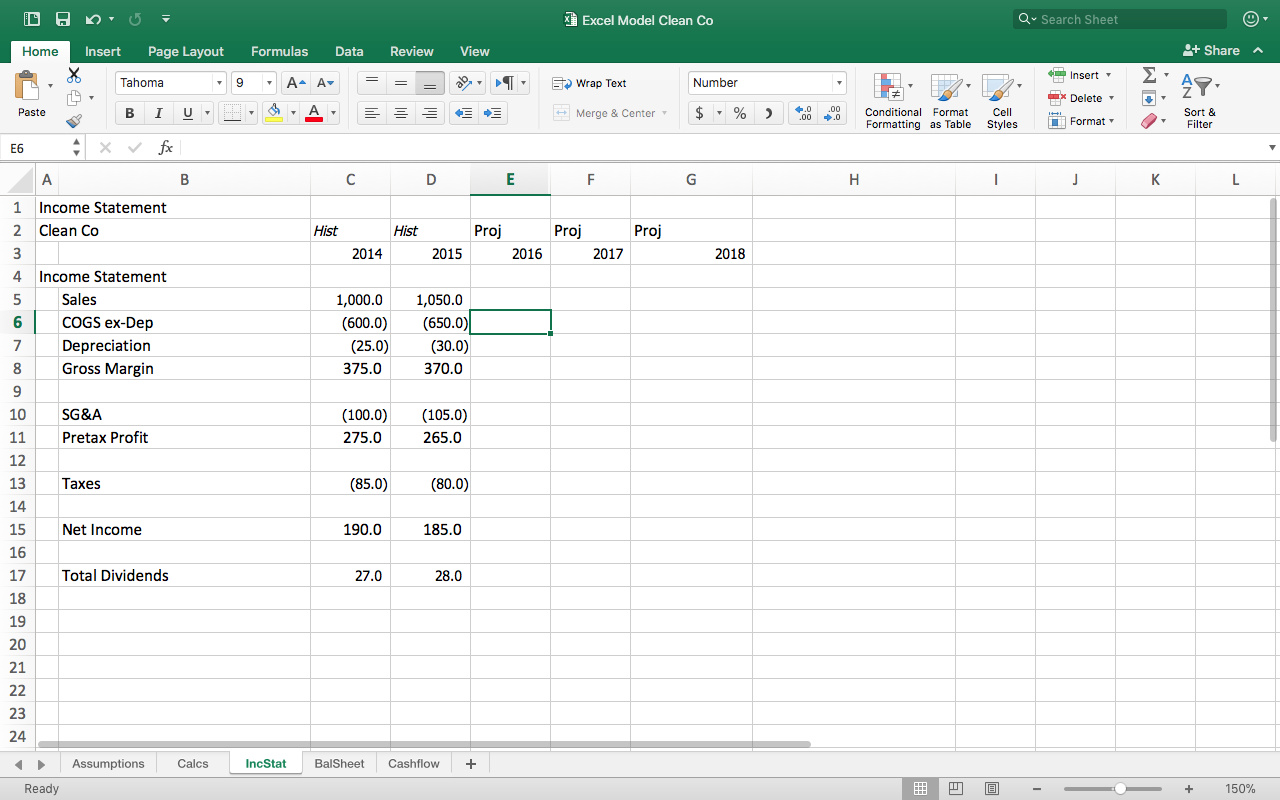The height and width of the screenshot is (800, 1280).
Task: Click the AutoSum sigma icon
Action: click(x=1149, y=75)
